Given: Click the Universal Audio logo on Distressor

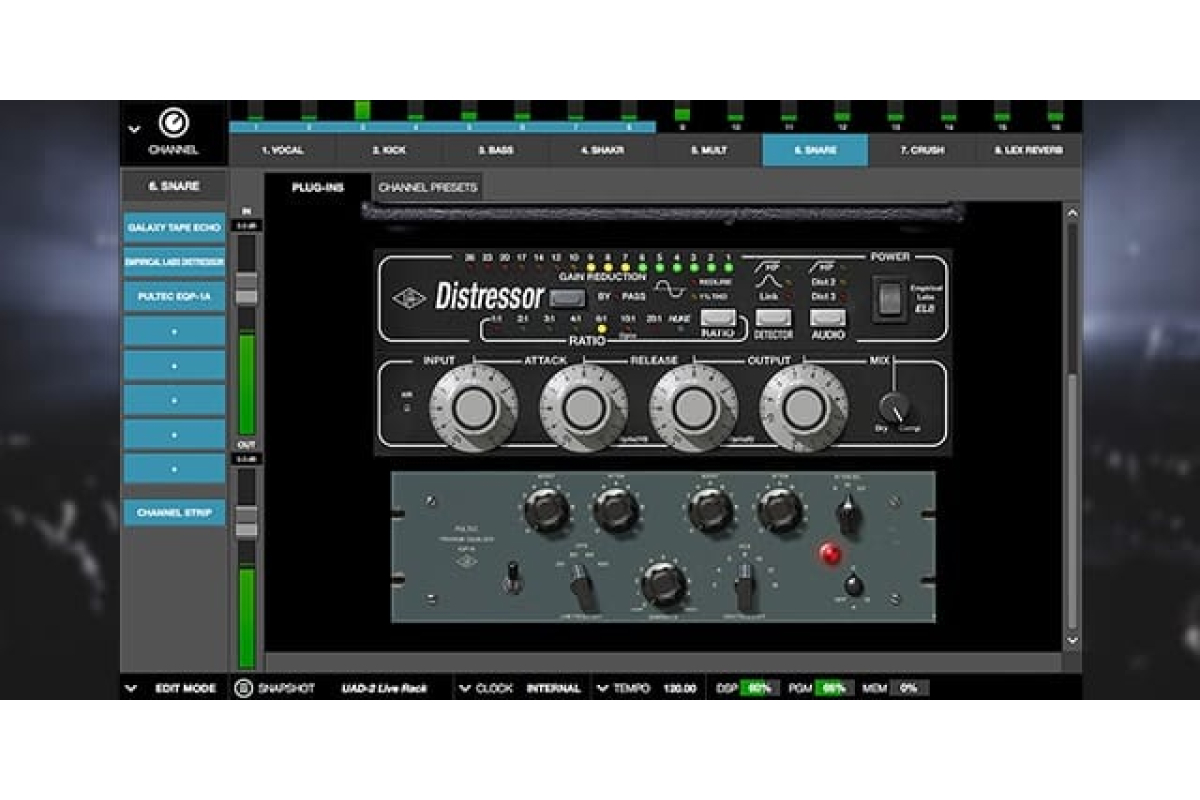Looking at the screenshot, I should pos(410,297).
